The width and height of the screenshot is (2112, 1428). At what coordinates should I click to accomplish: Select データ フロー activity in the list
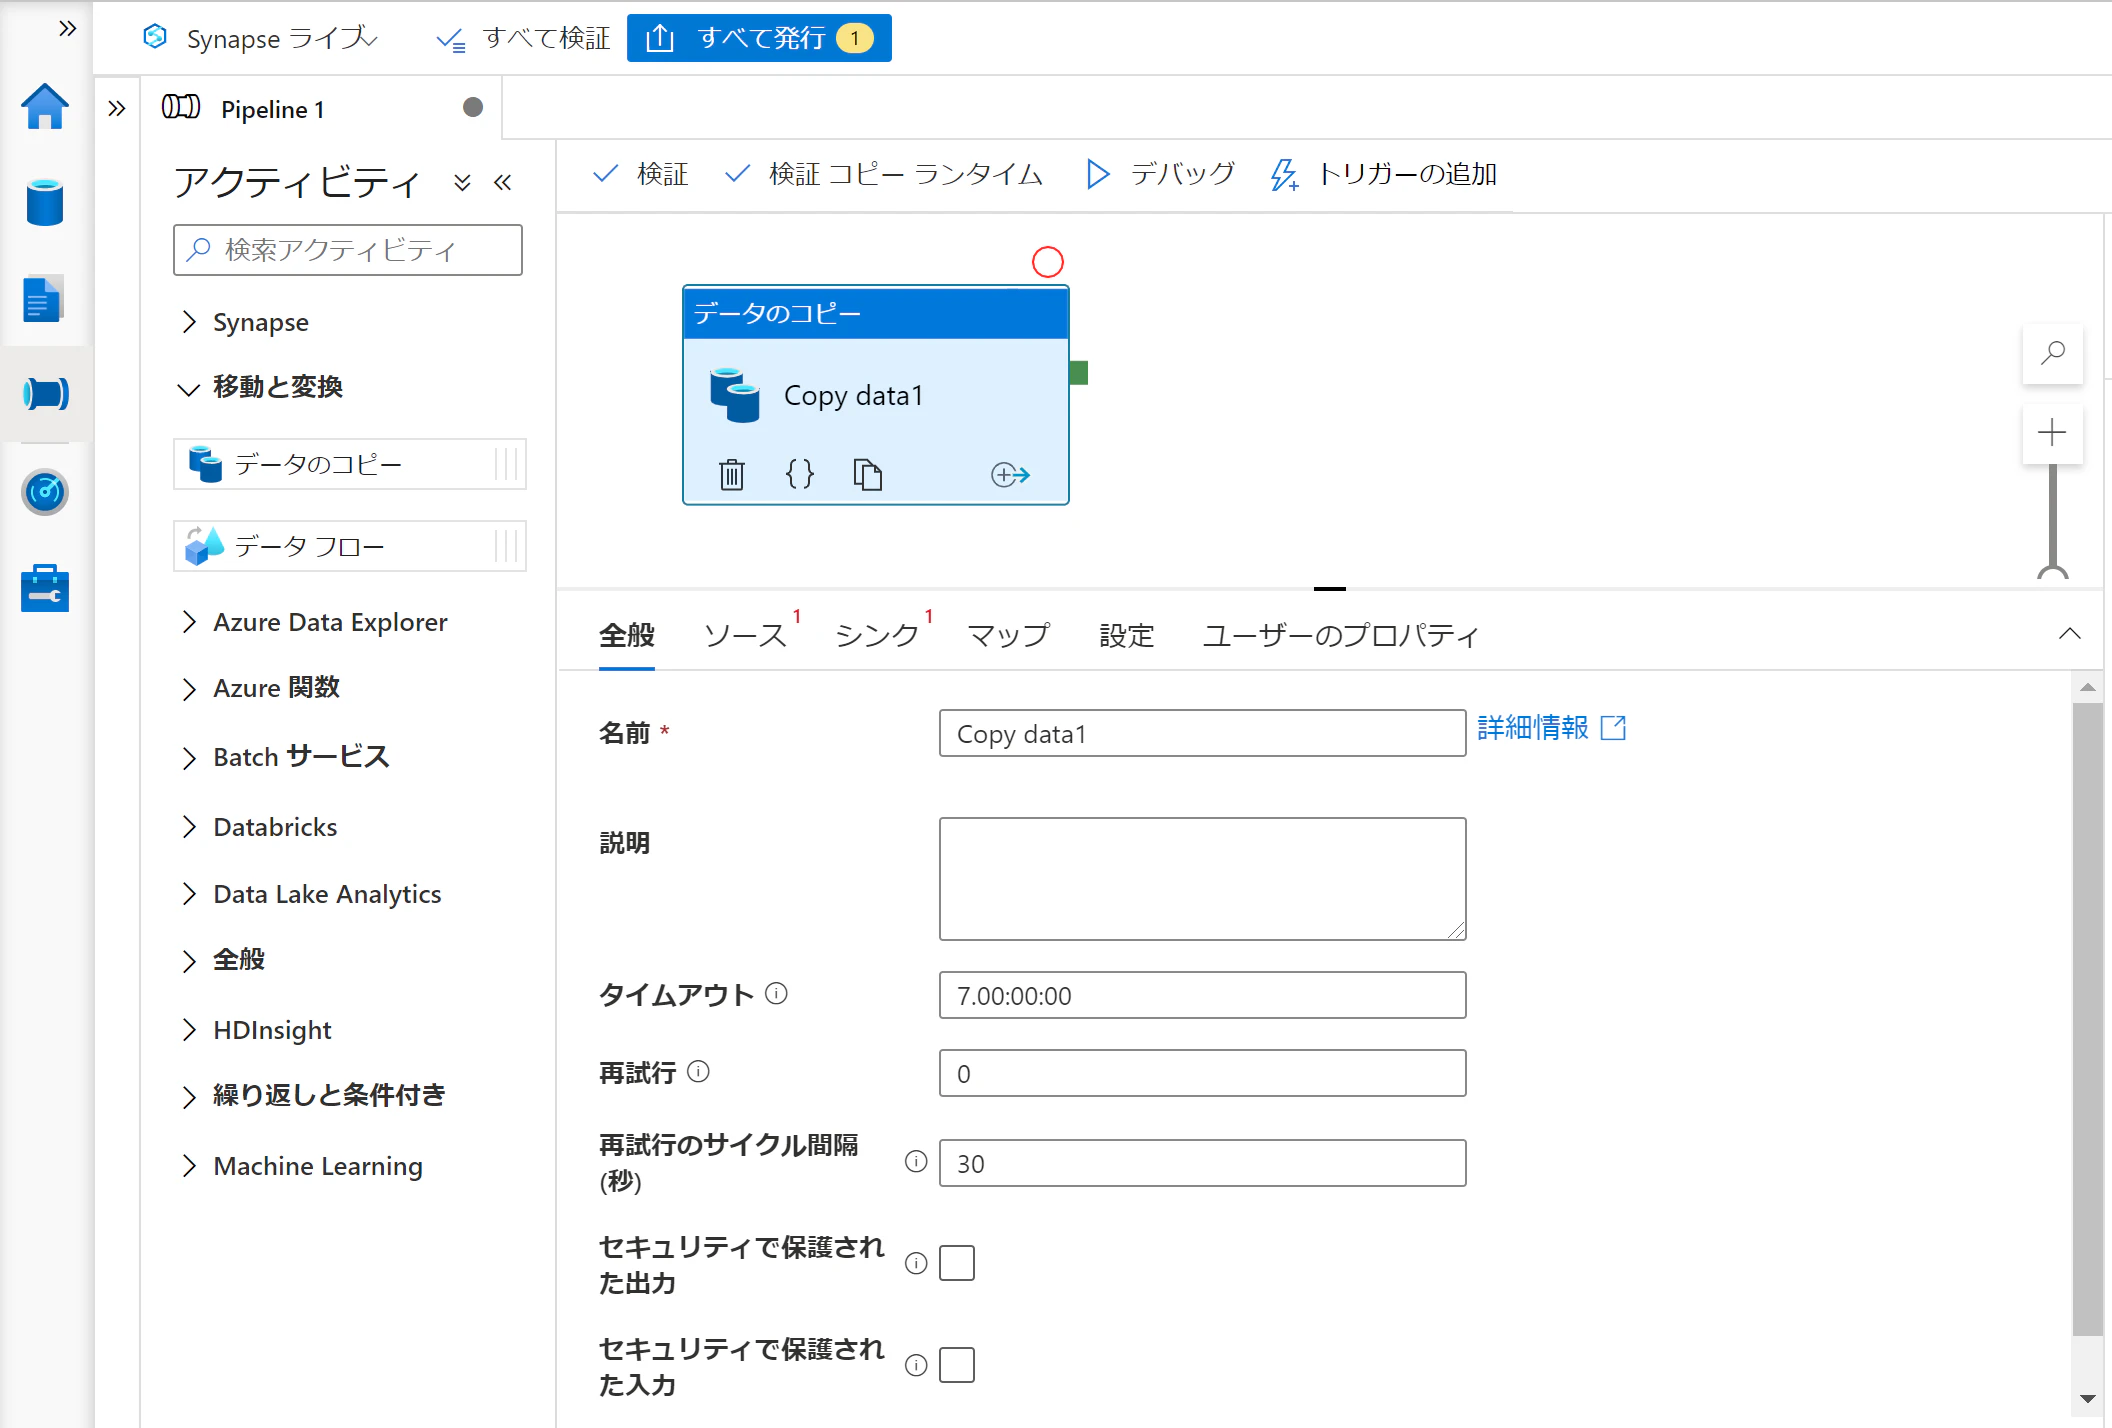350,546
